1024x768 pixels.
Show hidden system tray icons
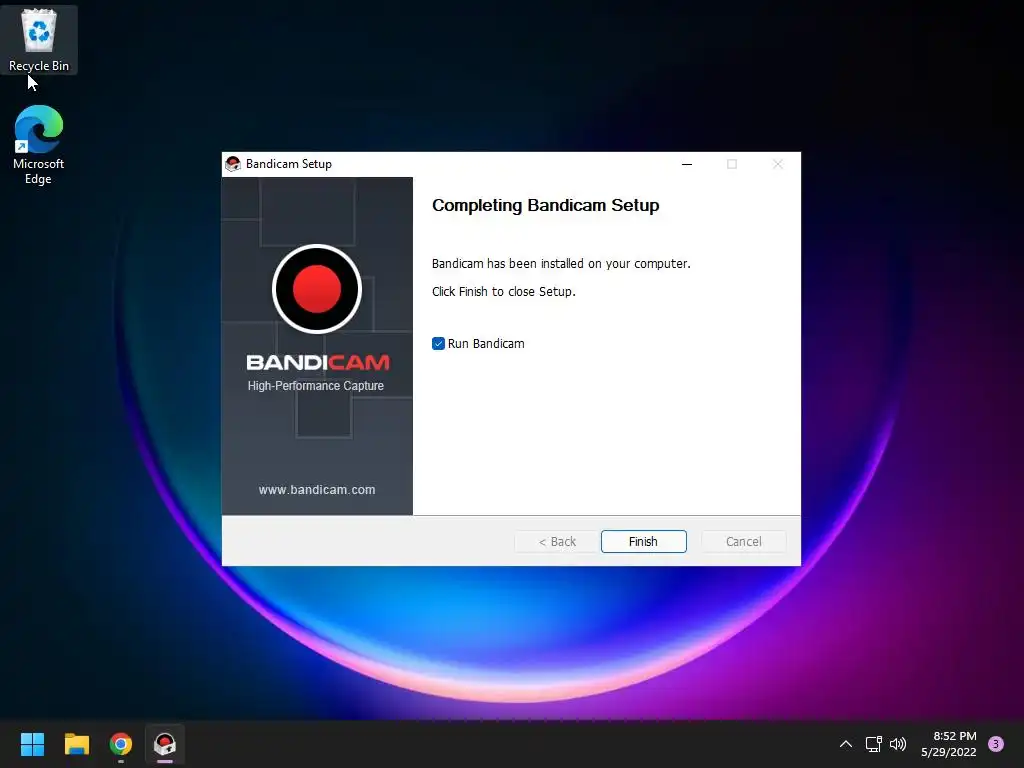tap(846, 744)
